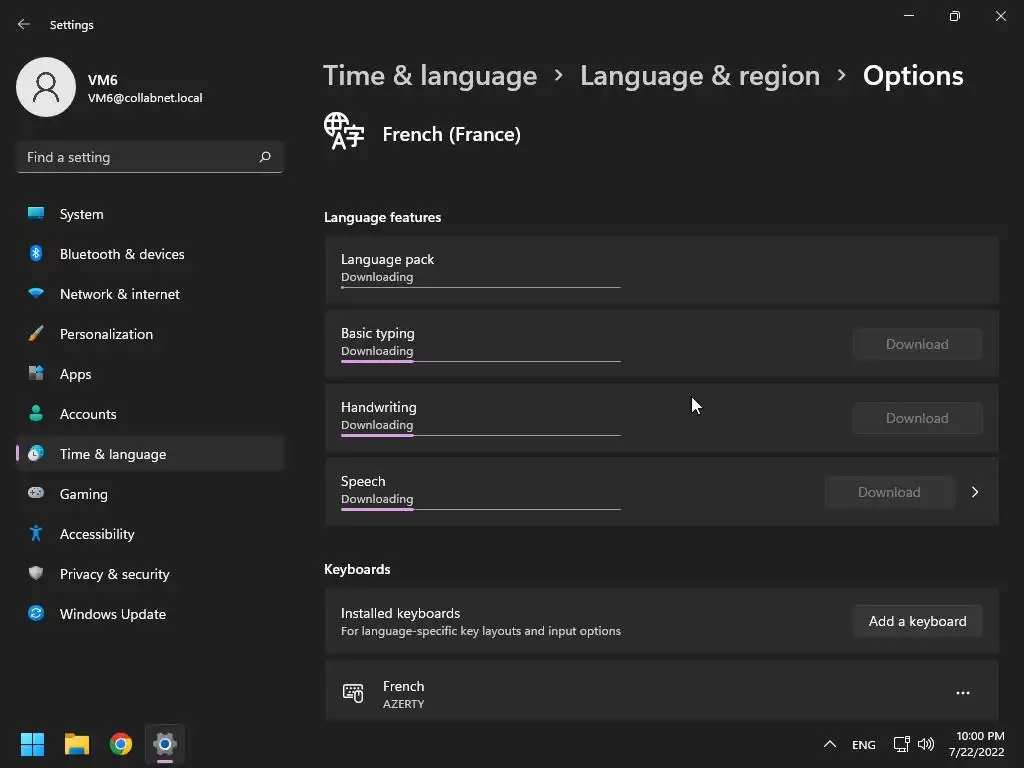1024x768 pixels.
Task: Open Bluetooth & devices settings
Action: (x=122, y=254)
